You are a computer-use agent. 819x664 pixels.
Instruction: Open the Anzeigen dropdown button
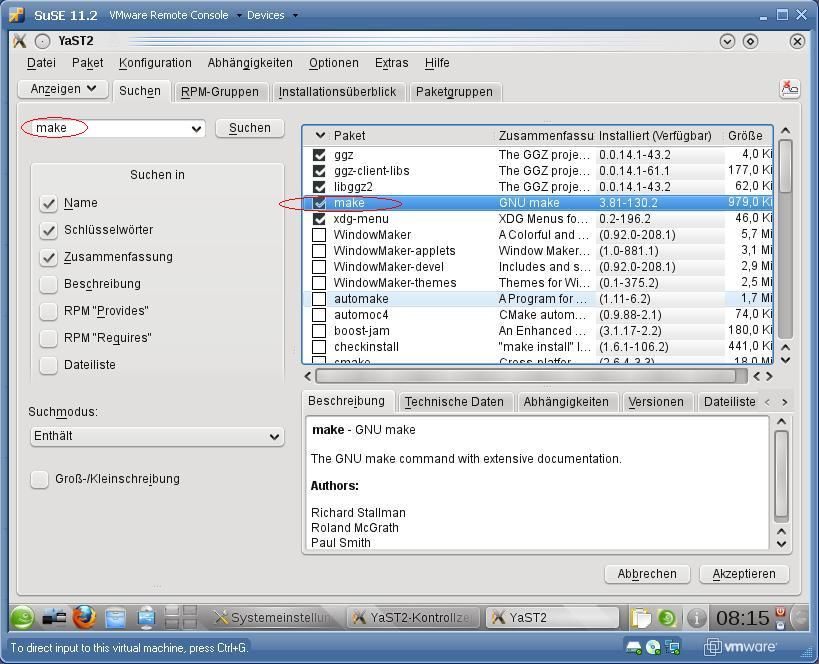[63, 89]
